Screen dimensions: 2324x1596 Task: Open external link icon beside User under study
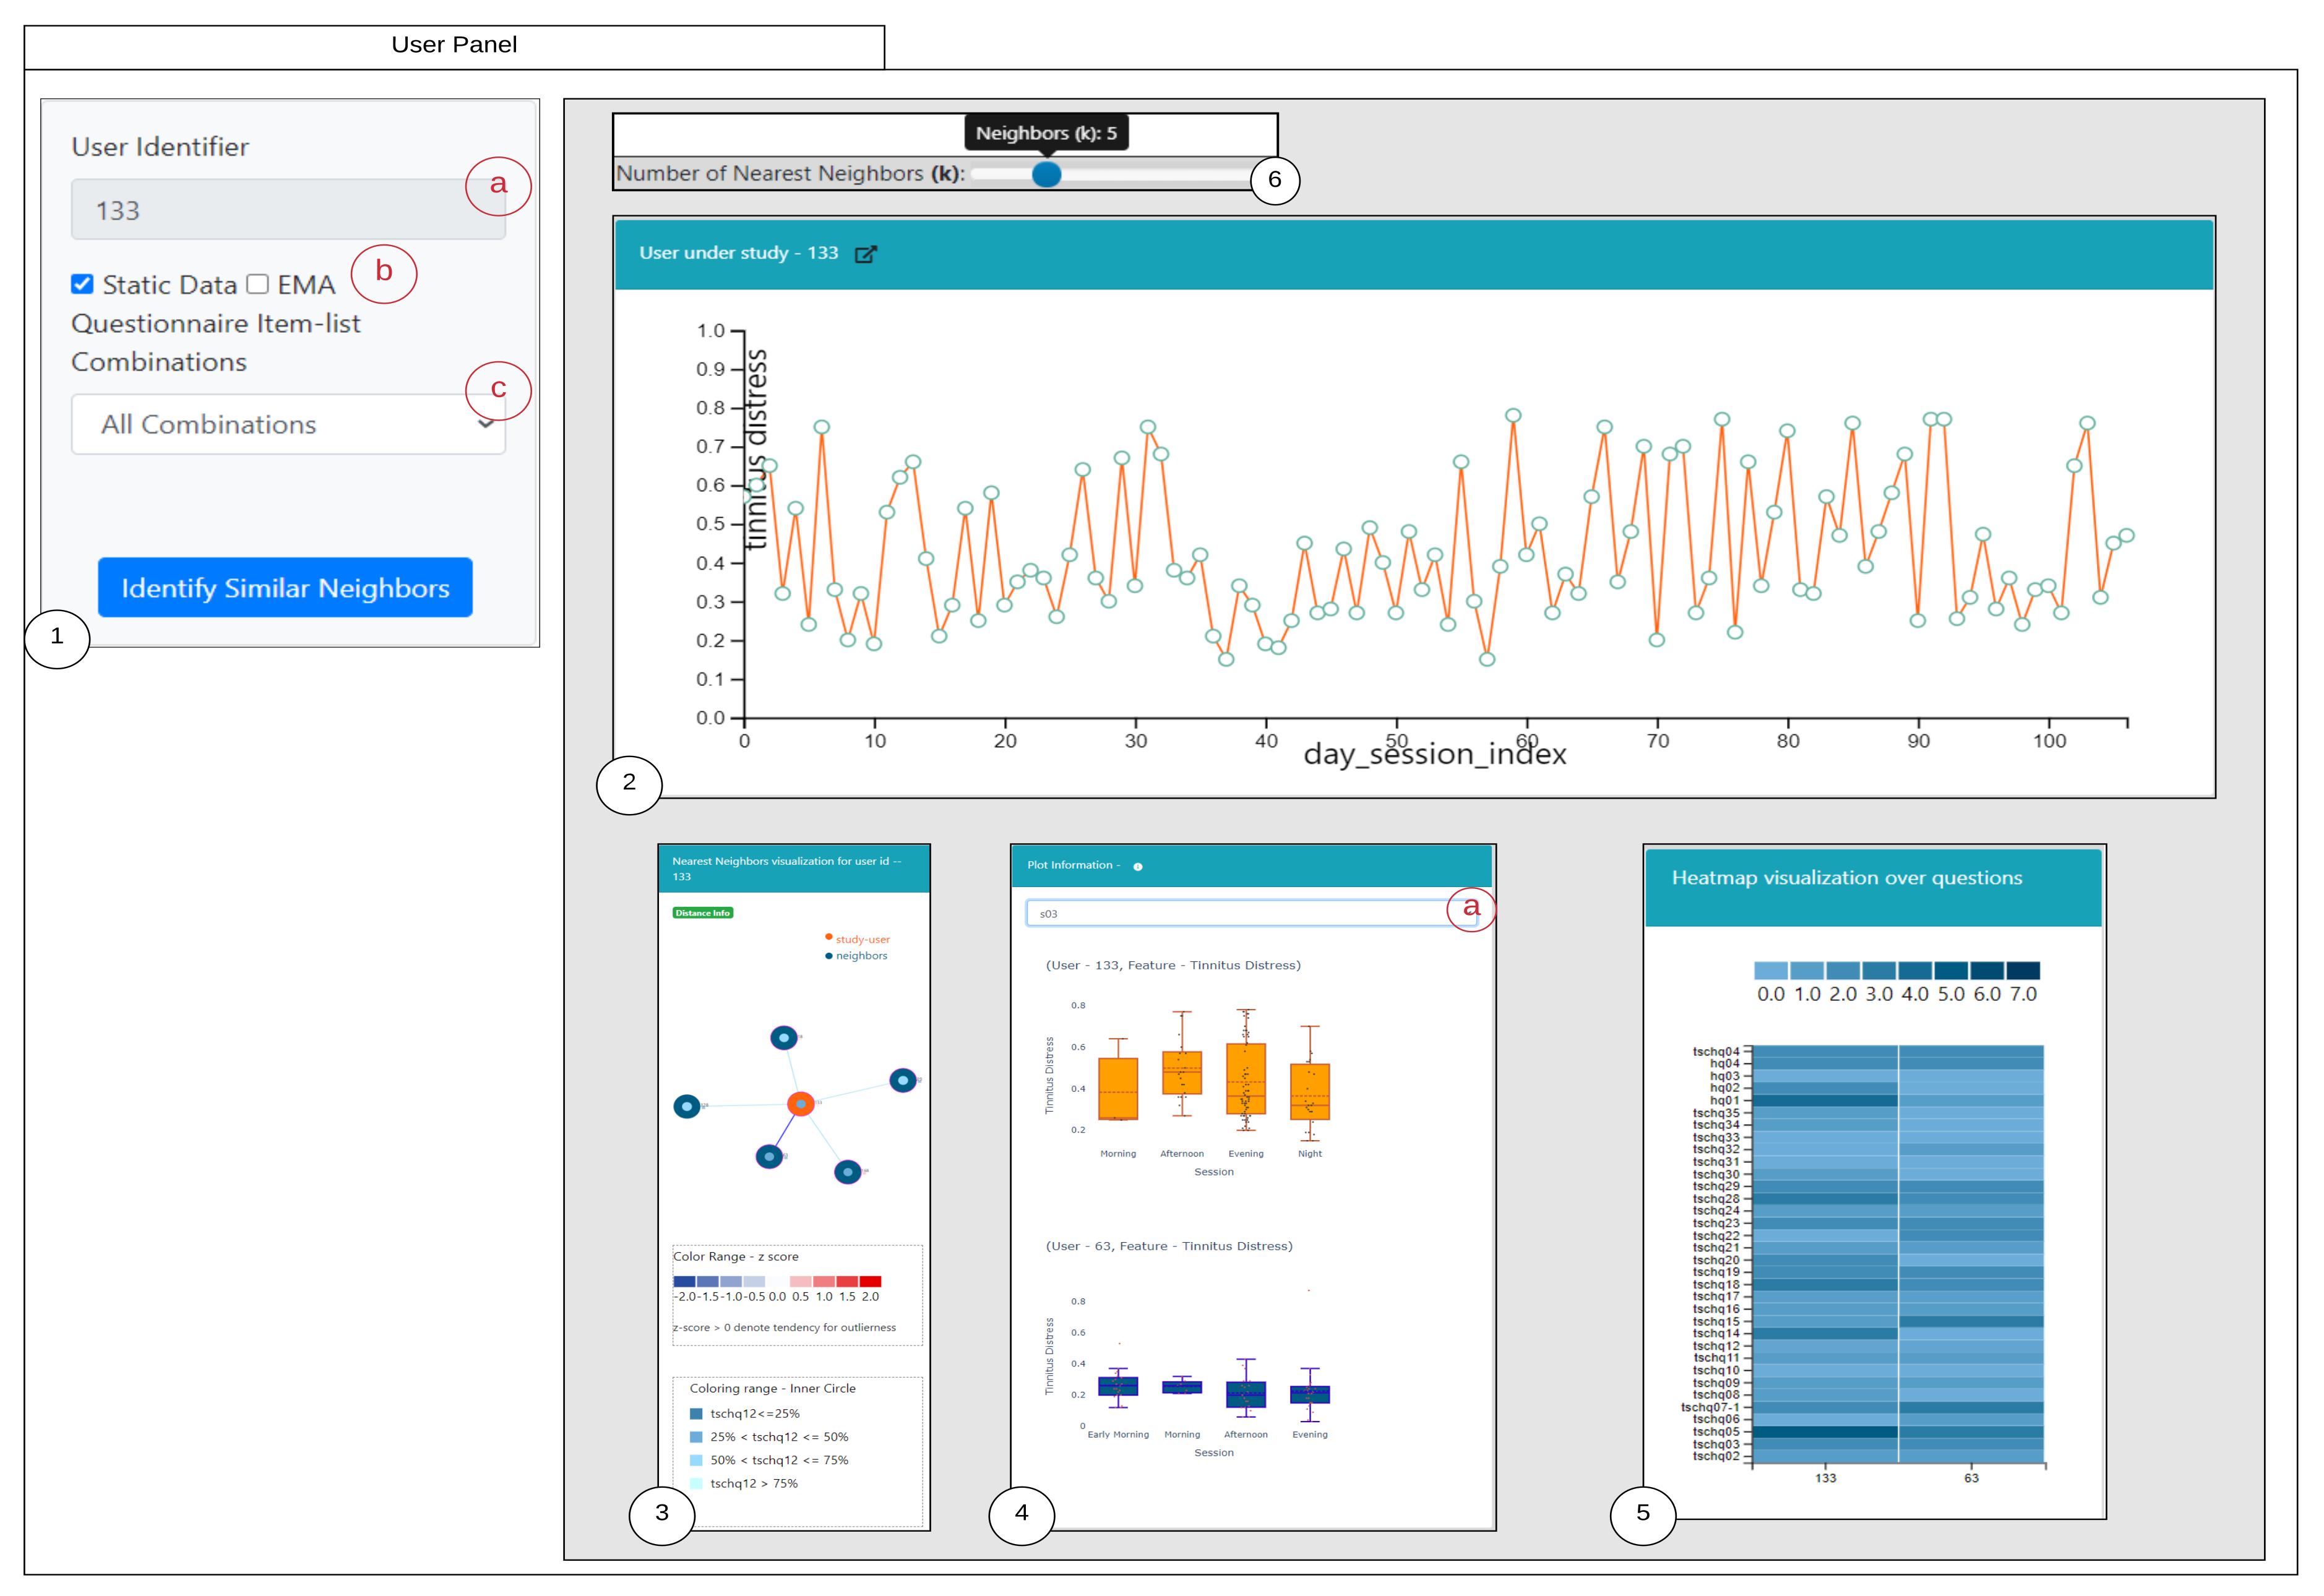865,254
